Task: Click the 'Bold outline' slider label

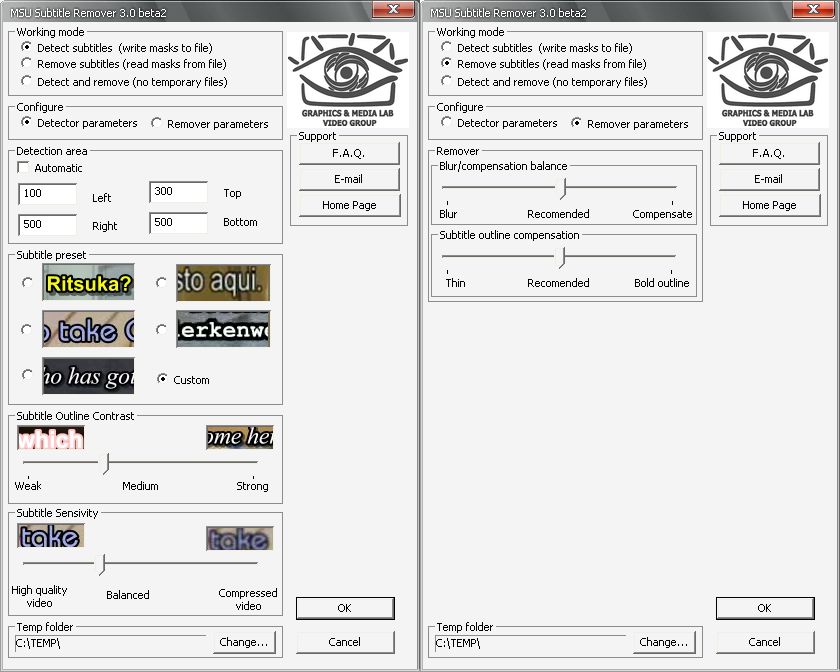Action: 662,283
